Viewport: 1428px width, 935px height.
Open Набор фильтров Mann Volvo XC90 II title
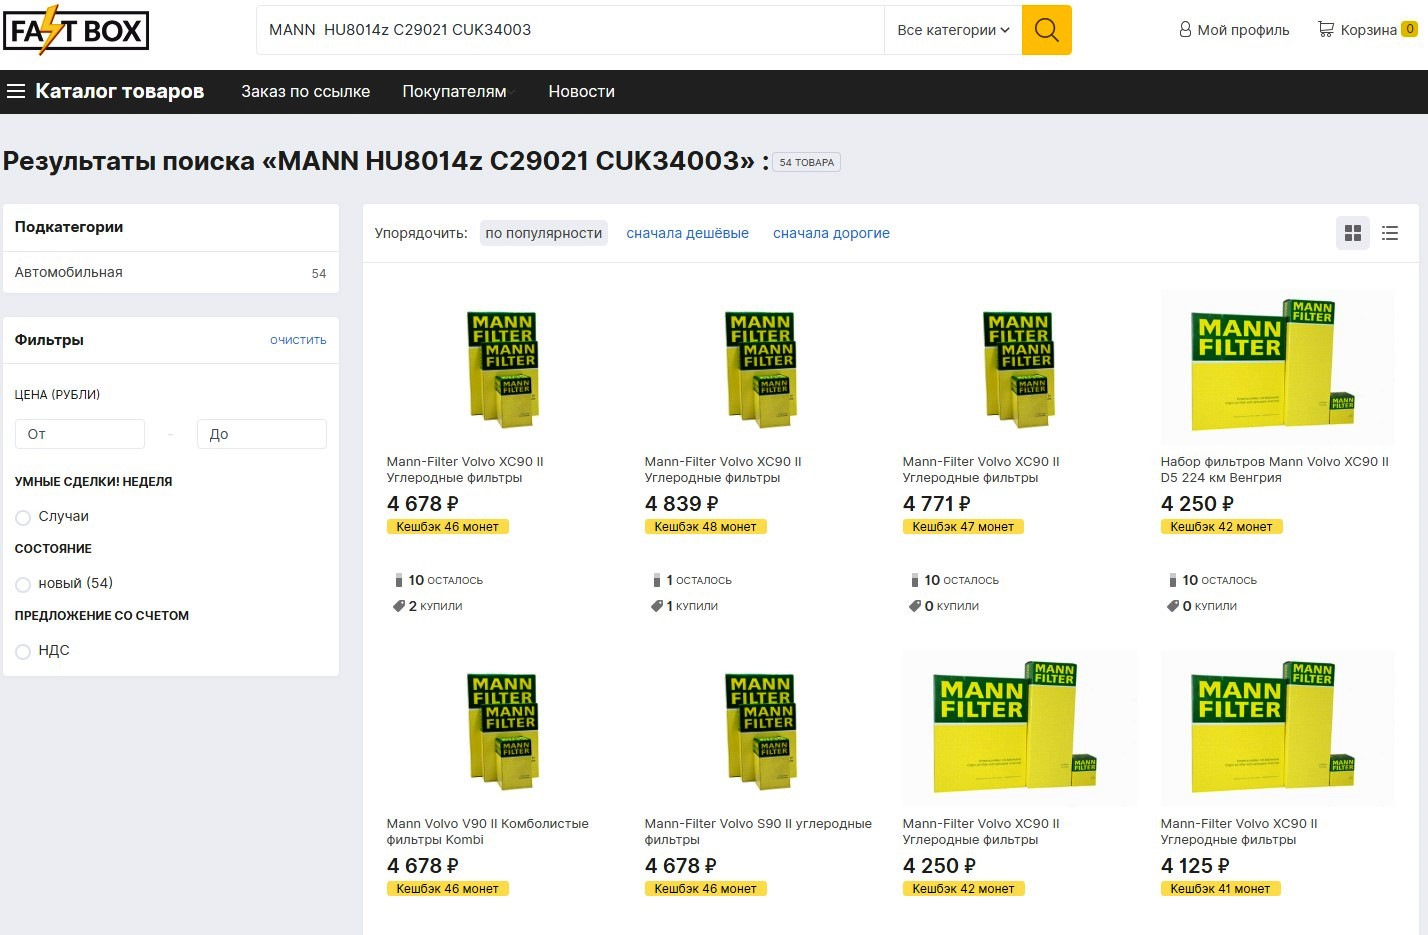pos(1274,470)
